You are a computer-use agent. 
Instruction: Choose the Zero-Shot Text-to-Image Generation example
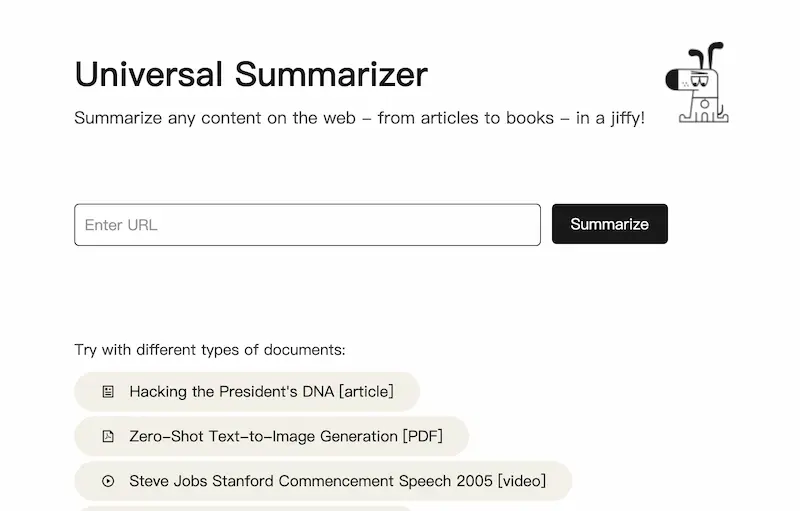(270, 436)
